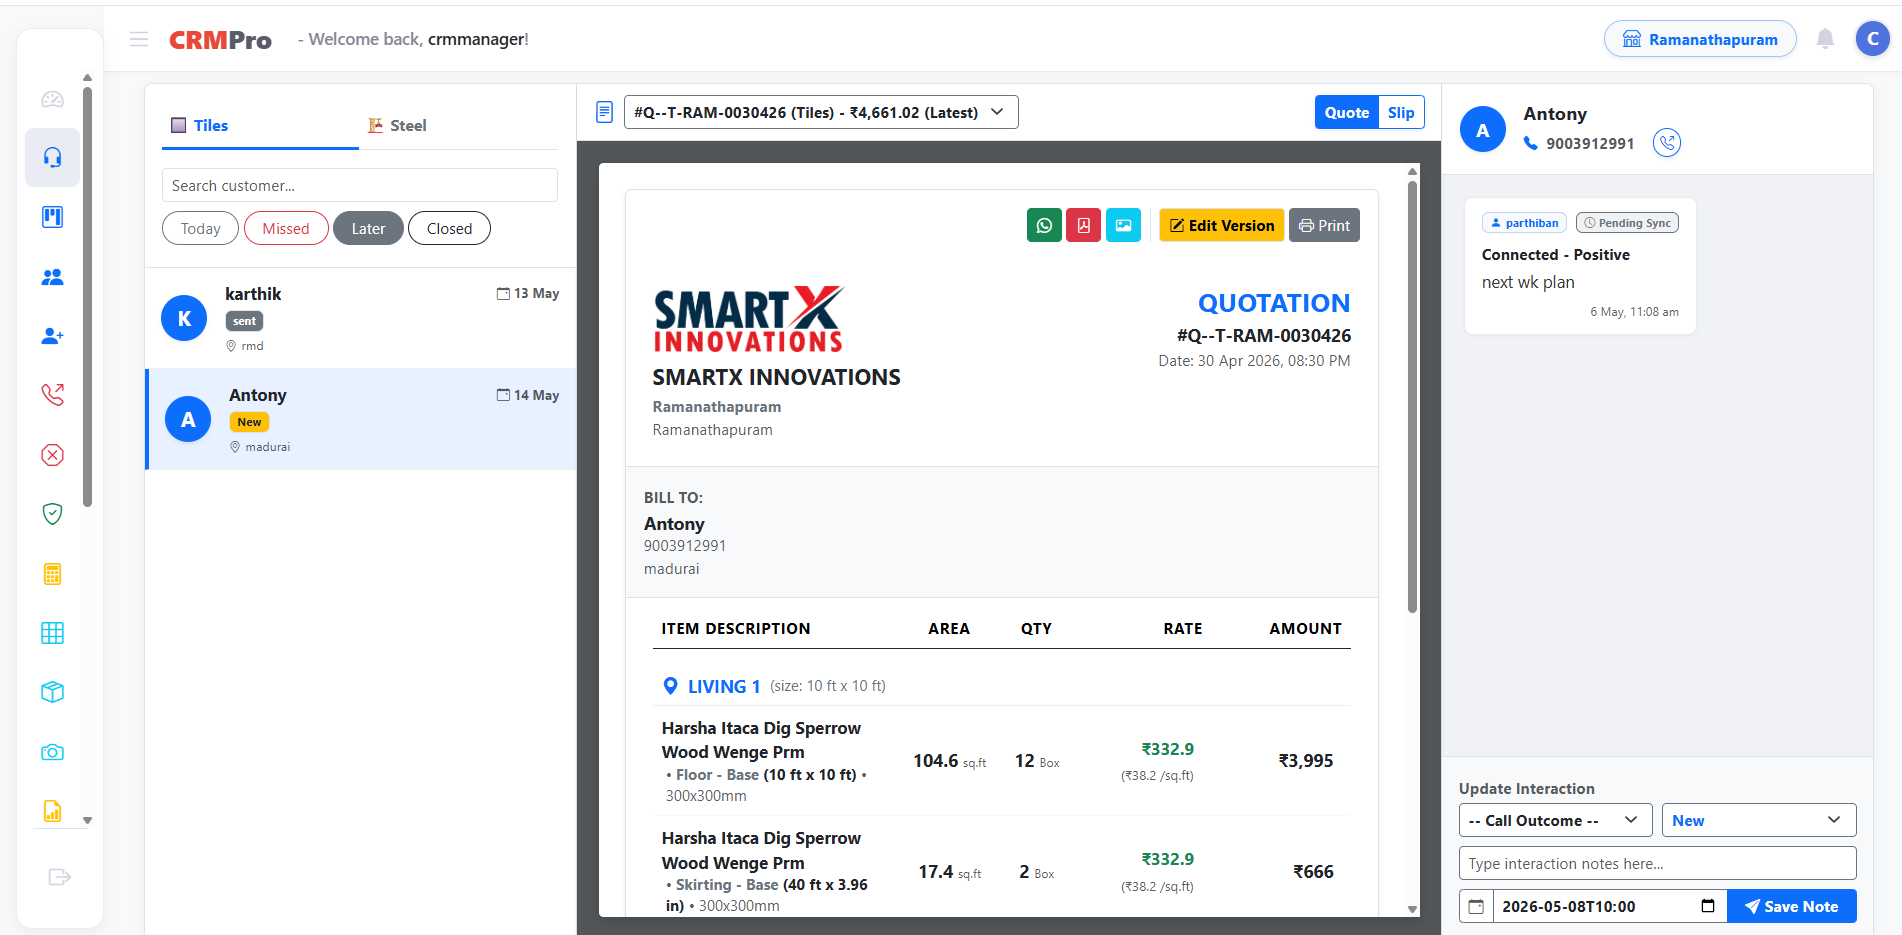Open the headset telecalling sidebar icon
This screenshot has width=1902, height=935.
point(53,157)
